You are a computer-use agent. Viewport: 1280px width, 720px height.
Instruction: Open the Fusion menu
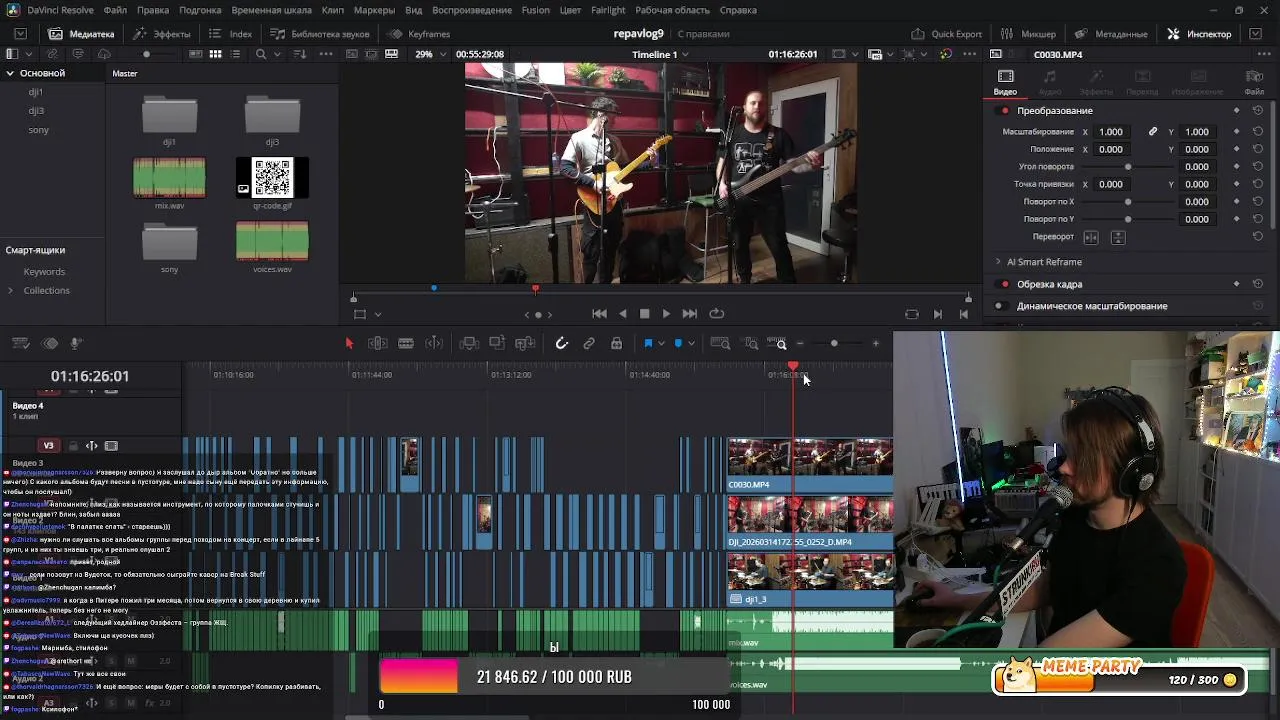[535, 10]
